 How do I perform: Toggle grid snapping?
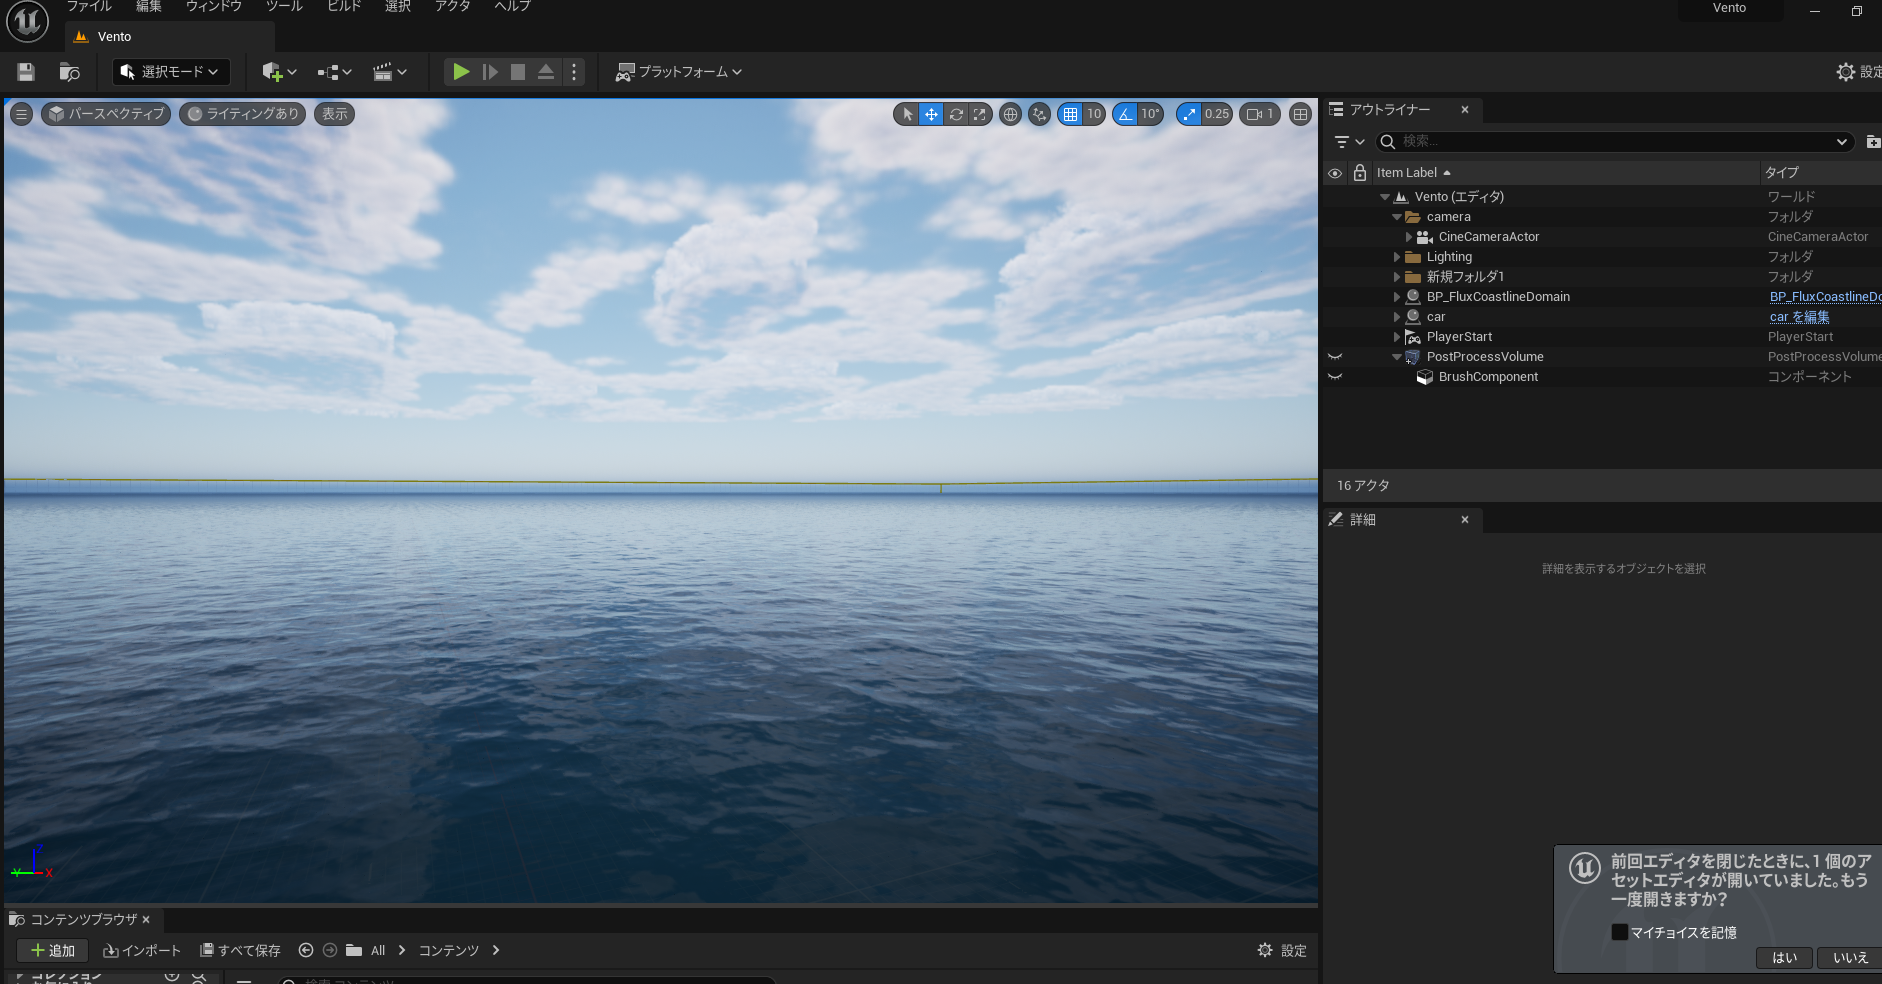click(x=1071, y=114)
